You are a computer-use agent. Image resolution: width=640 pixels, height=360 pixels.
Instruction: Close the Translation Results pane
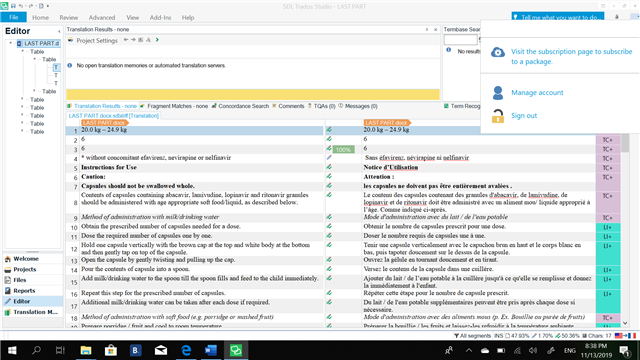[436, 29]
